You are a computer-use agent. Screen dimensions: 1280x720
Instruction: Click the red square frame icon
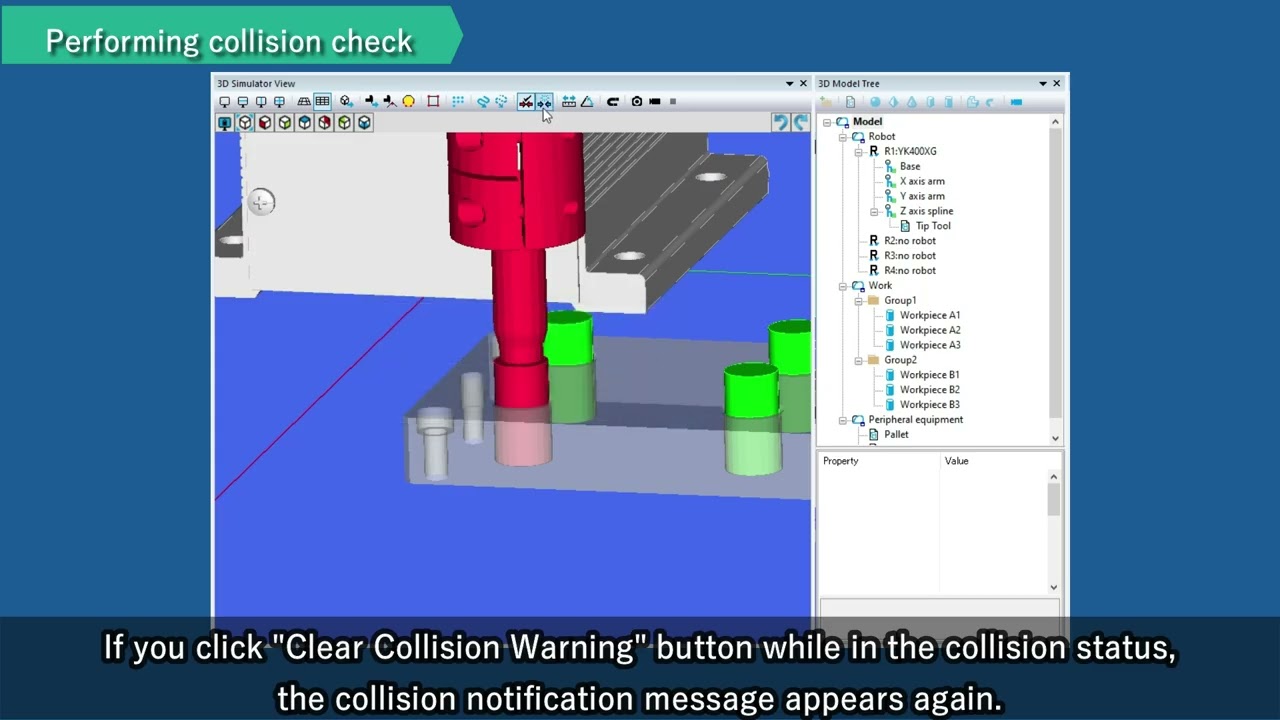(433, 101)
